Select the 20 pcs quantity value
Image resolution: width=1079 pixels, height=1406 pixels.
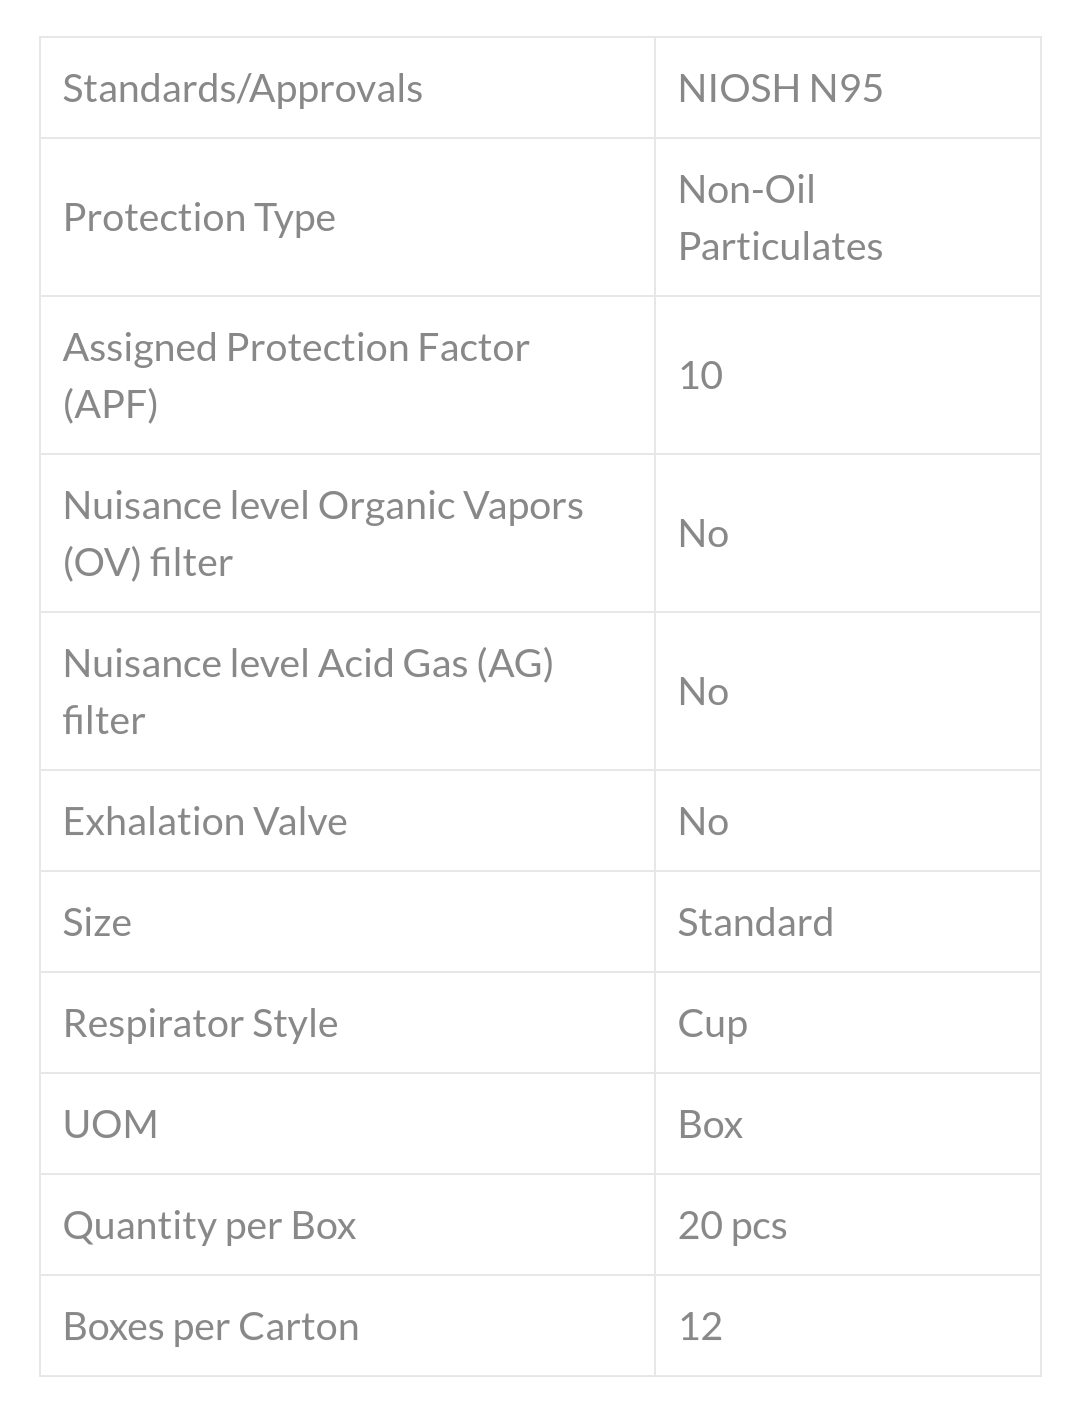click(x=732, y=1225)
